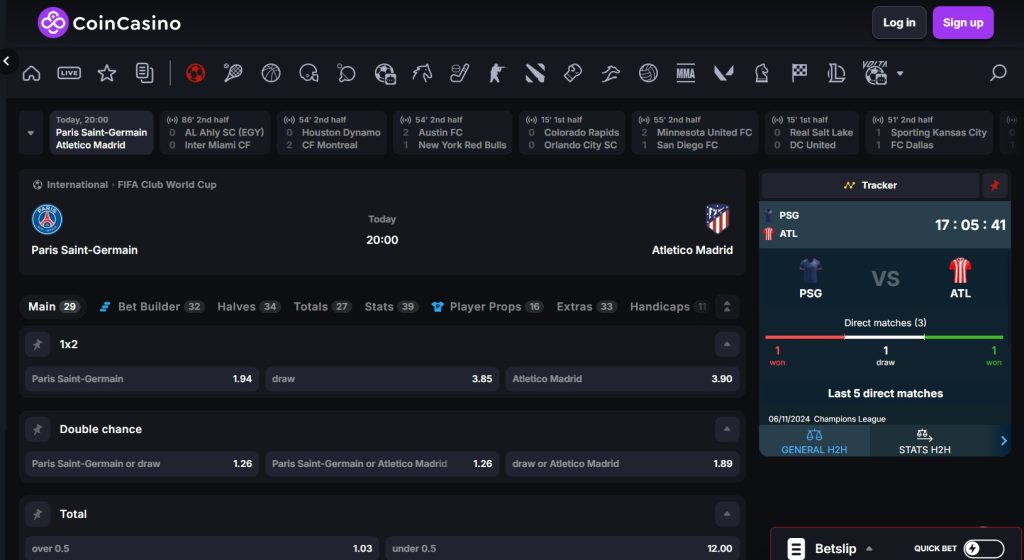
Task: Select the red Soccer sport icon
Action: tap(195, 73)
